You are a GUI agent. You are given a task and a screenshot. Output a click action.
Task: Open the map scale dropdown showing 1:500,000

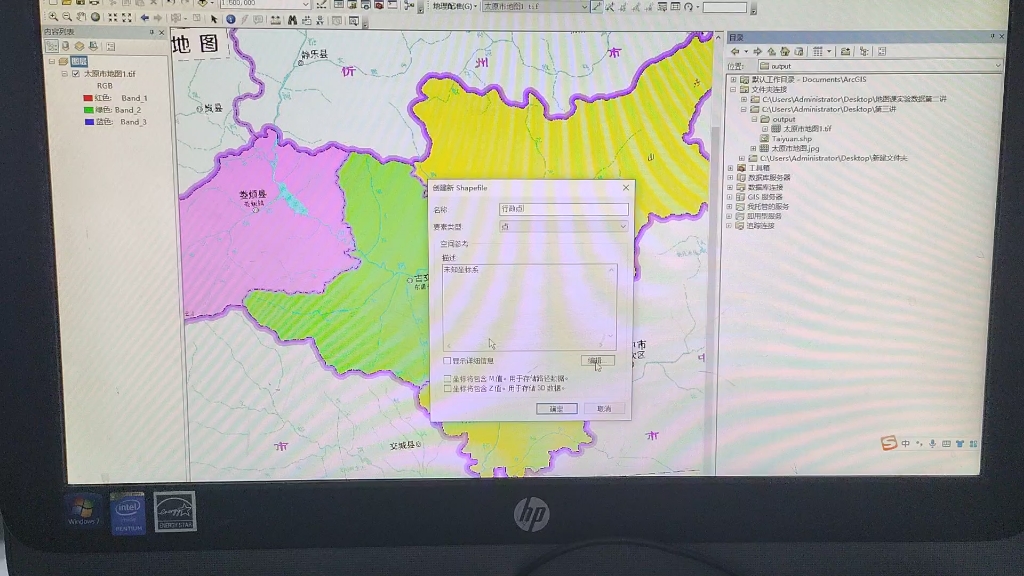(305, 5)
